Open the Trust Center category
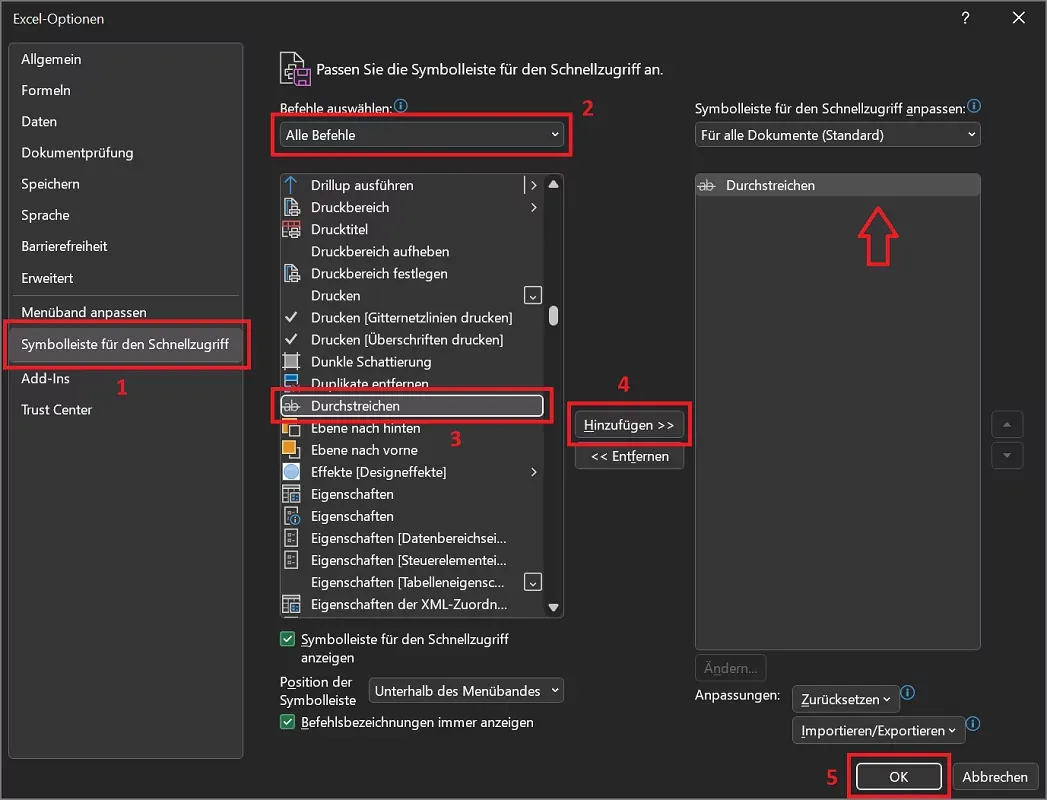 coord(56,410)
